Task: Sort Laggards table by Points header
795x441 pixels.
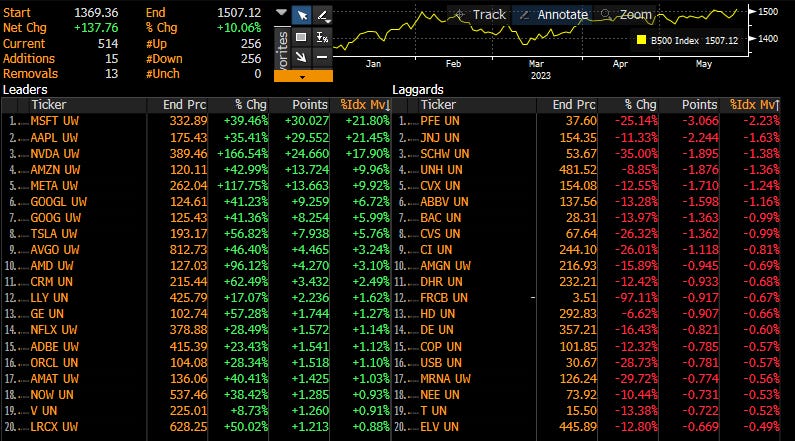Action: pyautogui.click(x=690, y=105)
